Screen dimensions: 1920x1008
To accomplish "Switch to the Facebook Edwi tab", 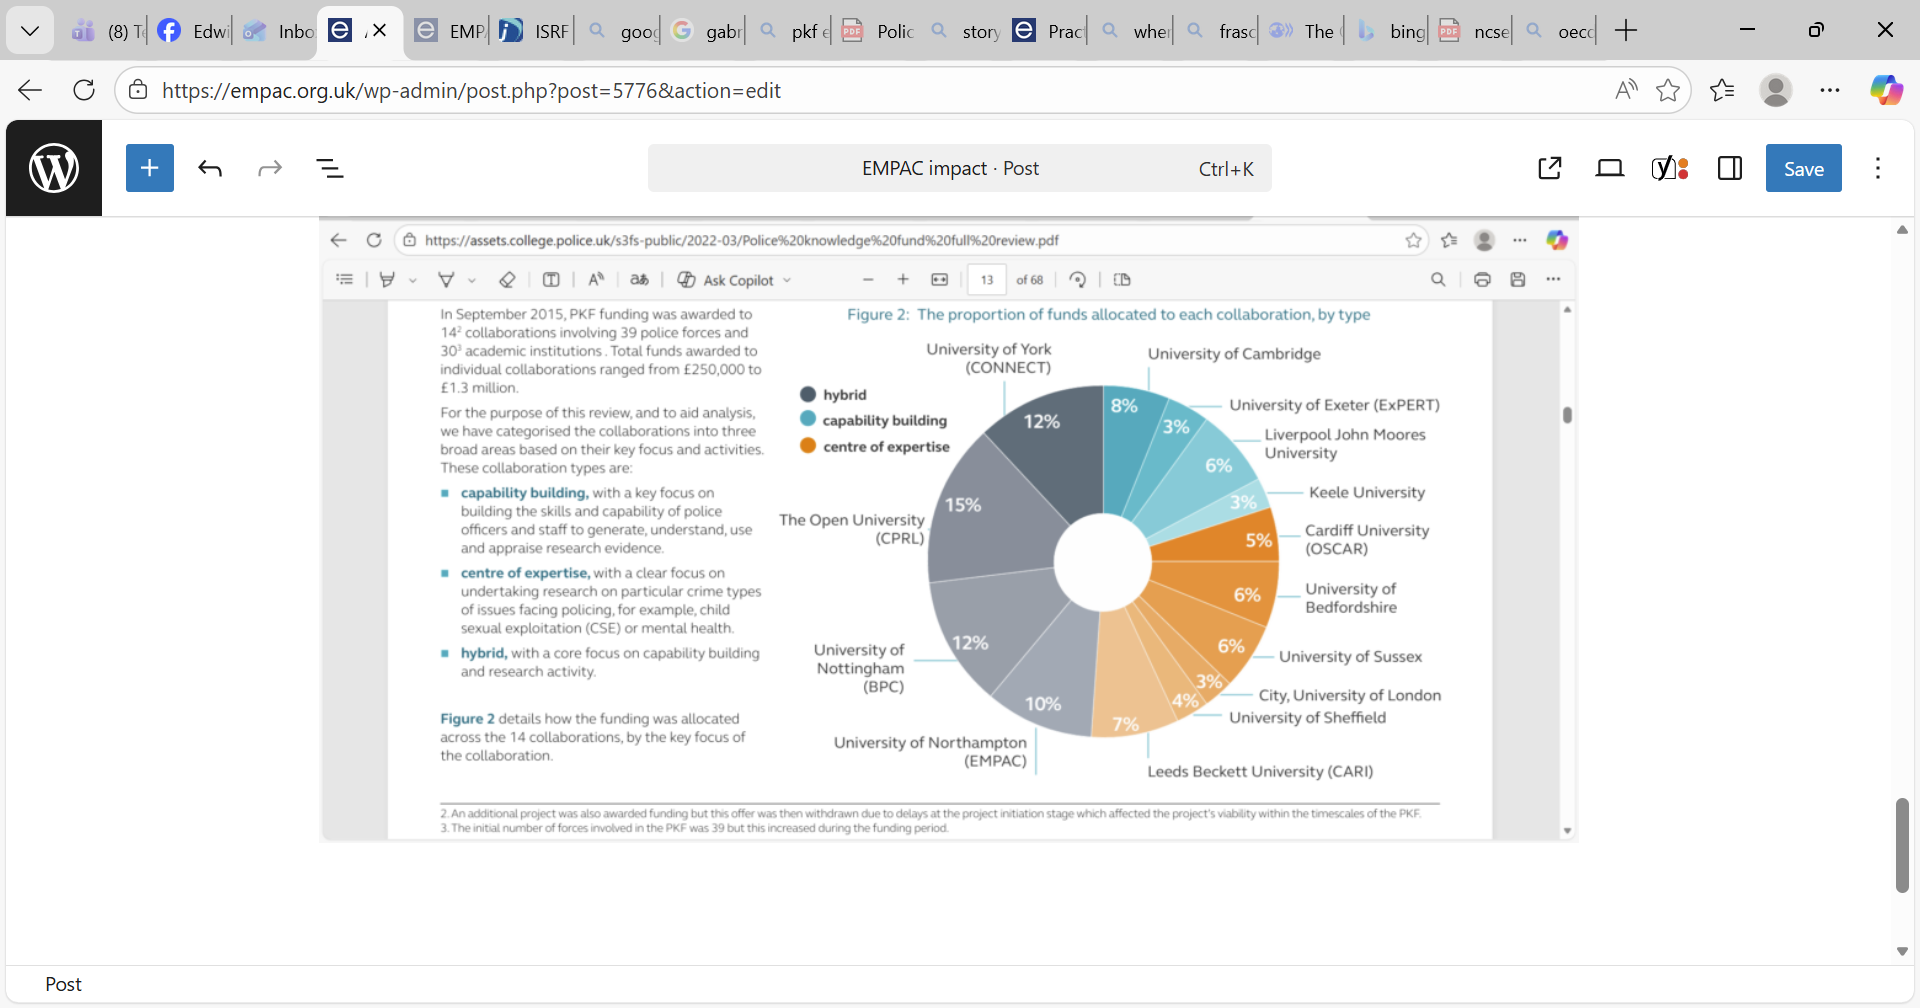I will point(193,31).
